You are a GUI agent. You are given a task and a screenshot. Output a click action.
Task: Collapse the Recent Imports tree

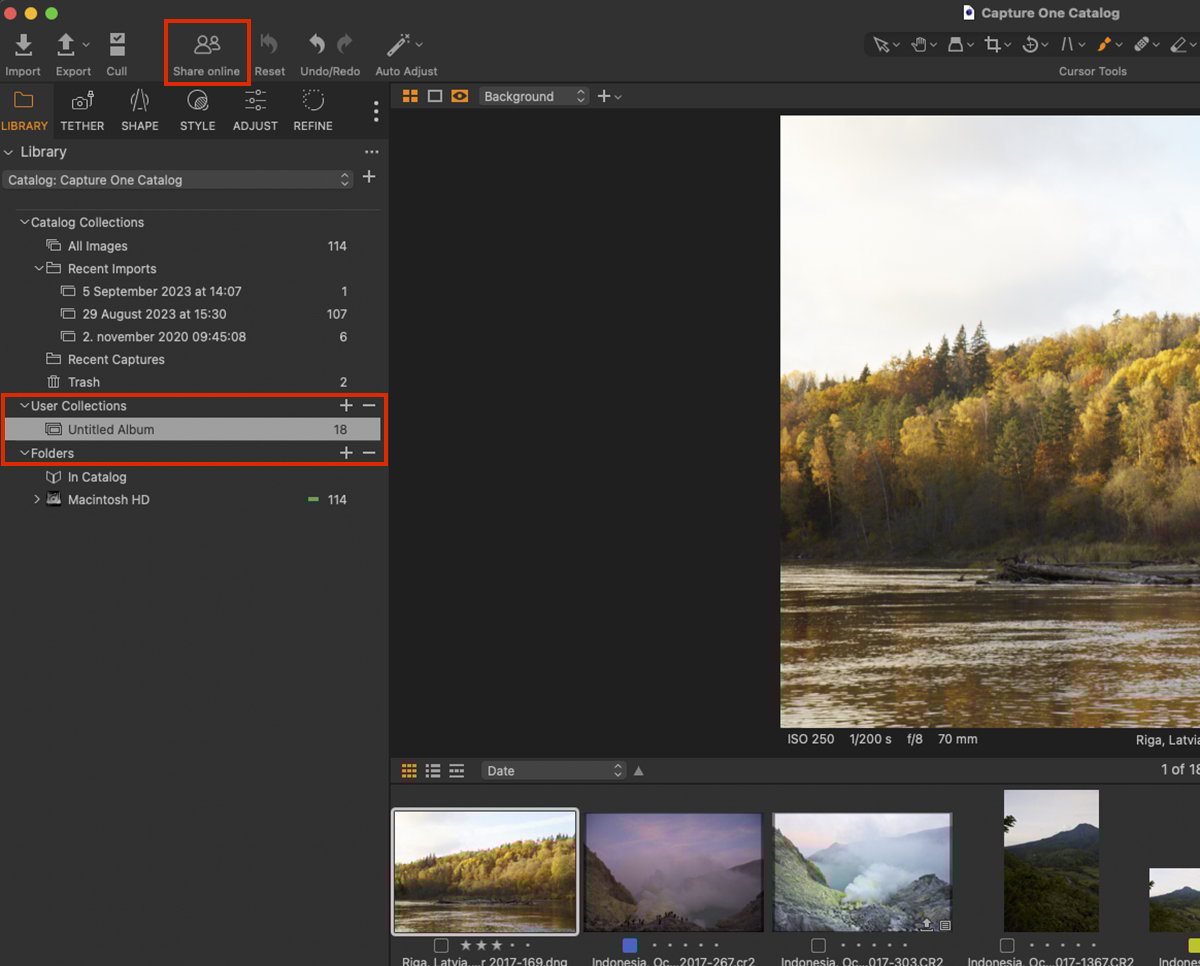point(40,268)
